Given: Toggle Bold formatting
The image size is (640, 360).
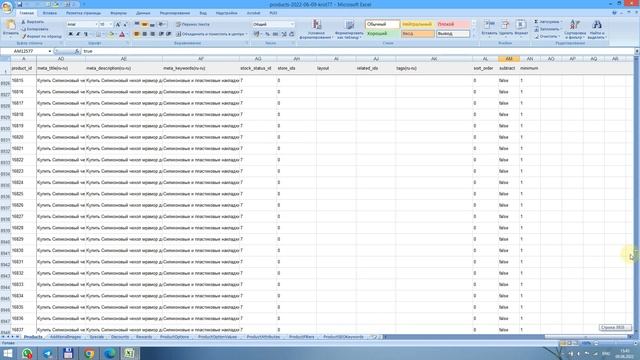Looking at the screenshot, I should [70, 34].
